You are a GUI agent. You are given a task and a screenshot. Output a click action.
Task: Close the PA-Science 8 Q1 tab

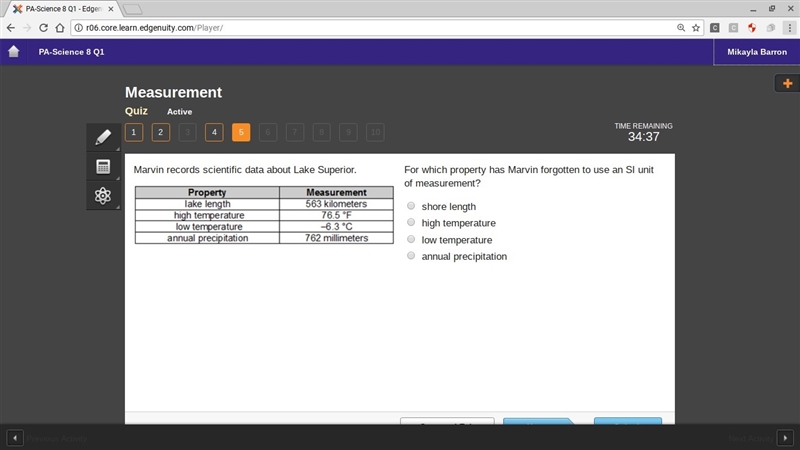click(x=111, y=9)
